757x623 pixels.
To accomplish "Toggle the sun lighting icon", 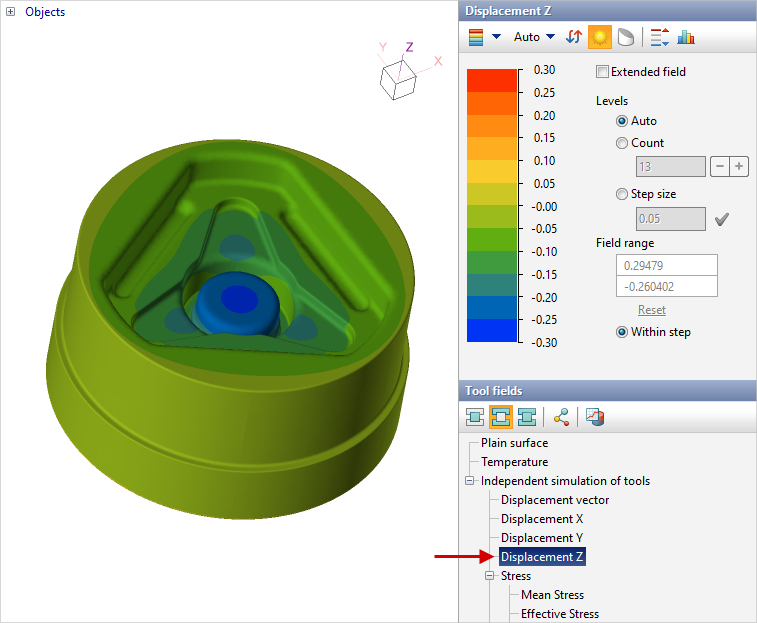I will click(x=600, y=38).
